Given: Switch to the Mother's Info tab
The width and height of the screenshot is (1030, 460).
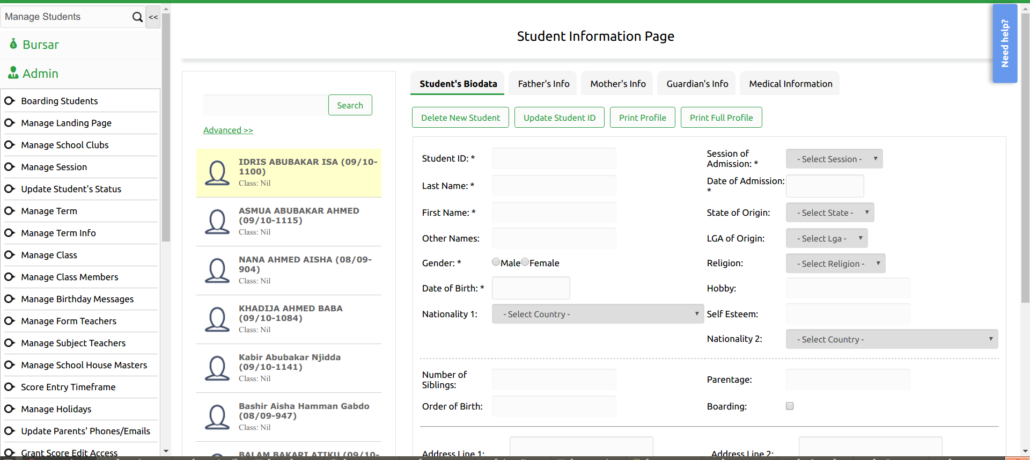Looking at the screenshot, I should pos(617,83).
